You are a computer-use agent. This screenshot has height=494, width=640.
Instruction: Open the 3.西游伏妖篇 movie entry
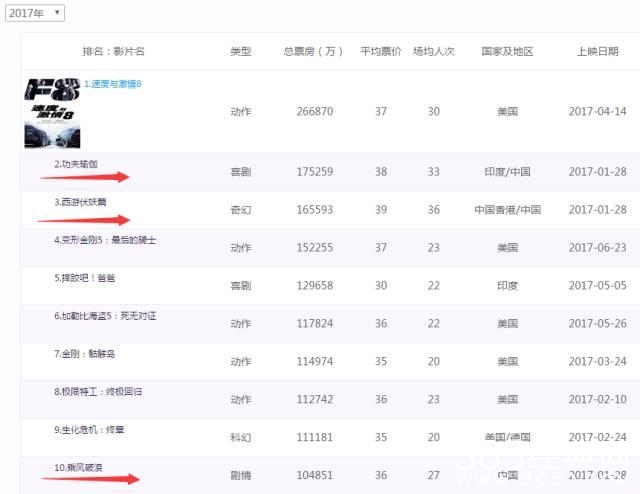click(80, 202)
